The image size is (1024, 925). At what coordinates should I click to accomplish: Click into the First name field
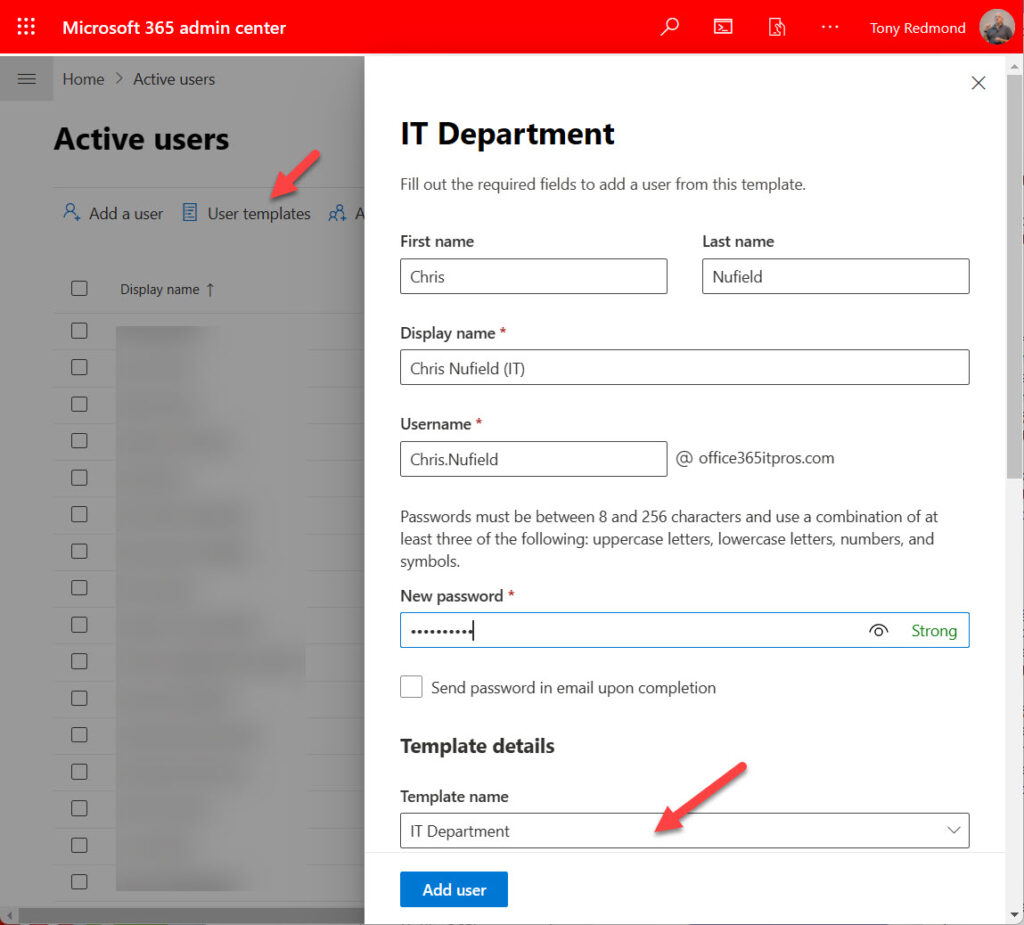tap(534, 276)
